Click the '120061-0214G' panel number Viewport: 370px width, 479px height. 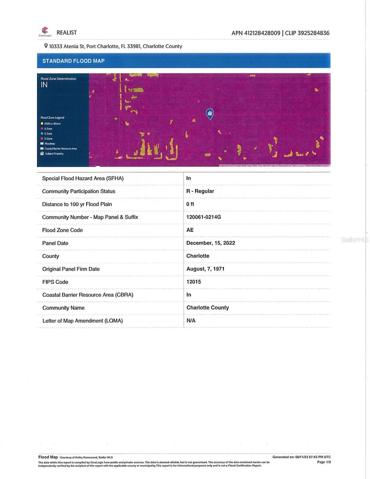coord(204,217)
